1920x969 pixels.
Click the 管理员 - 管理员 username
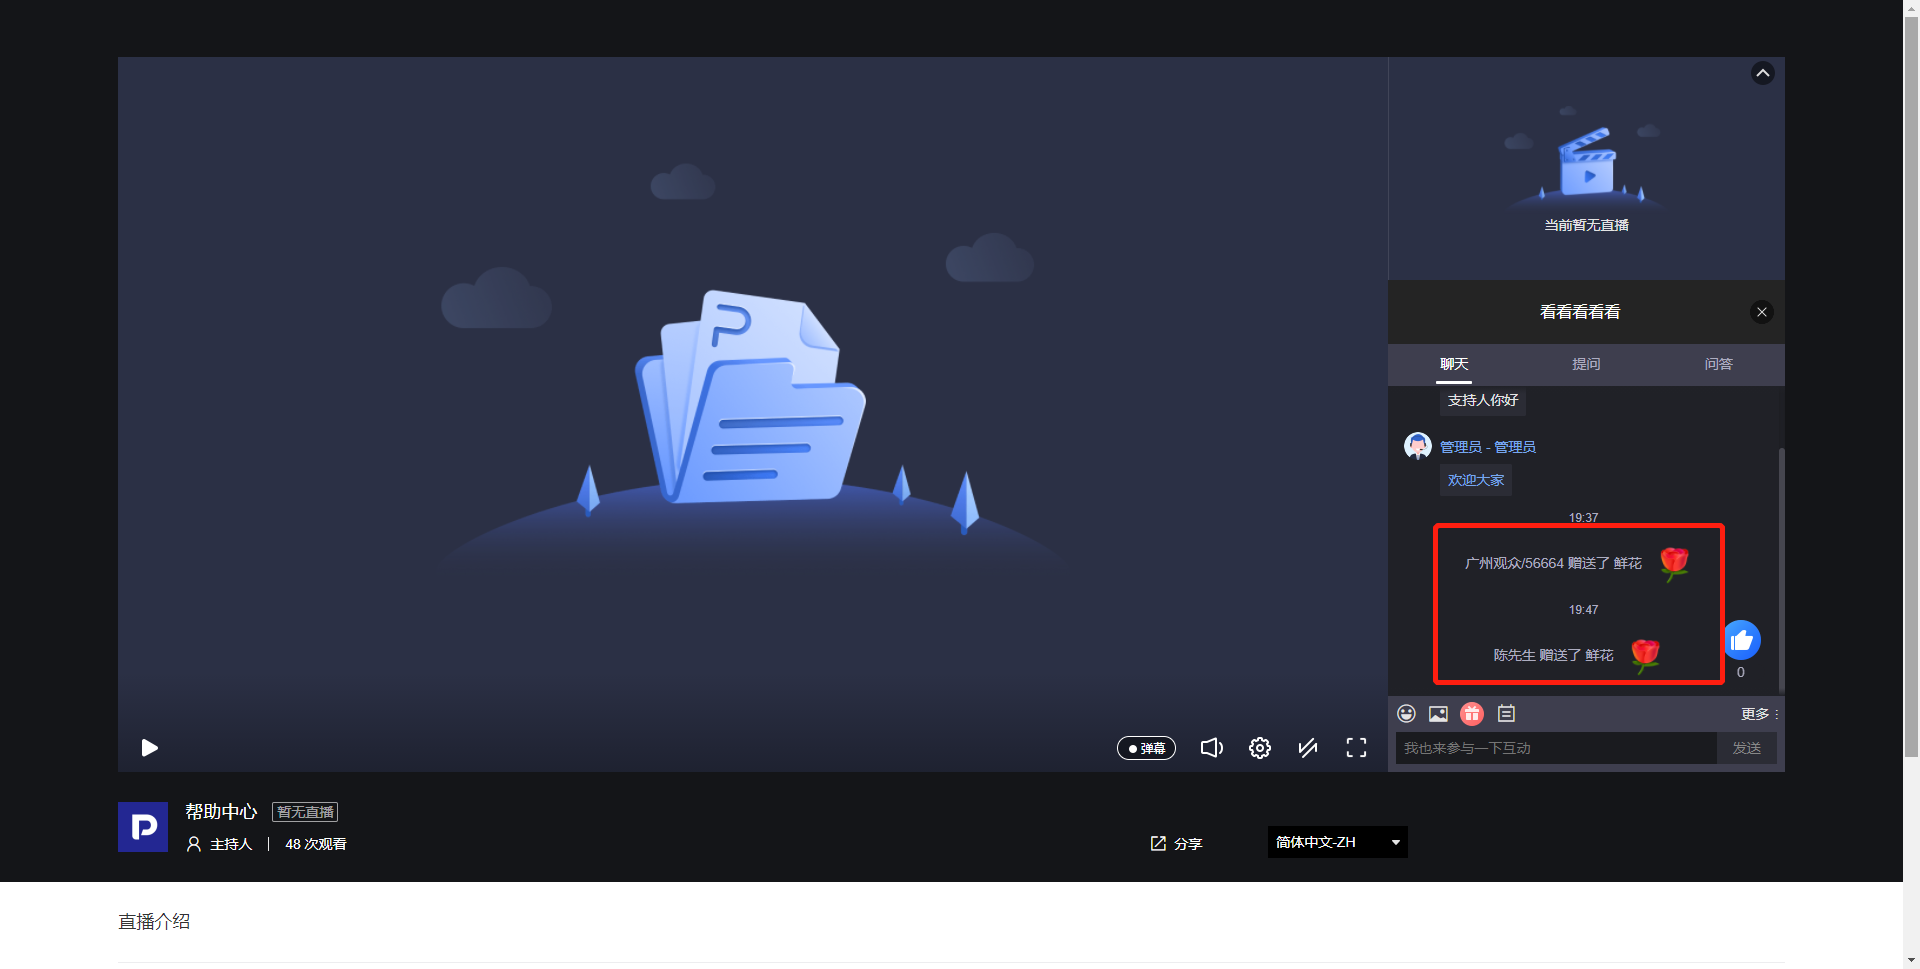1488,447
